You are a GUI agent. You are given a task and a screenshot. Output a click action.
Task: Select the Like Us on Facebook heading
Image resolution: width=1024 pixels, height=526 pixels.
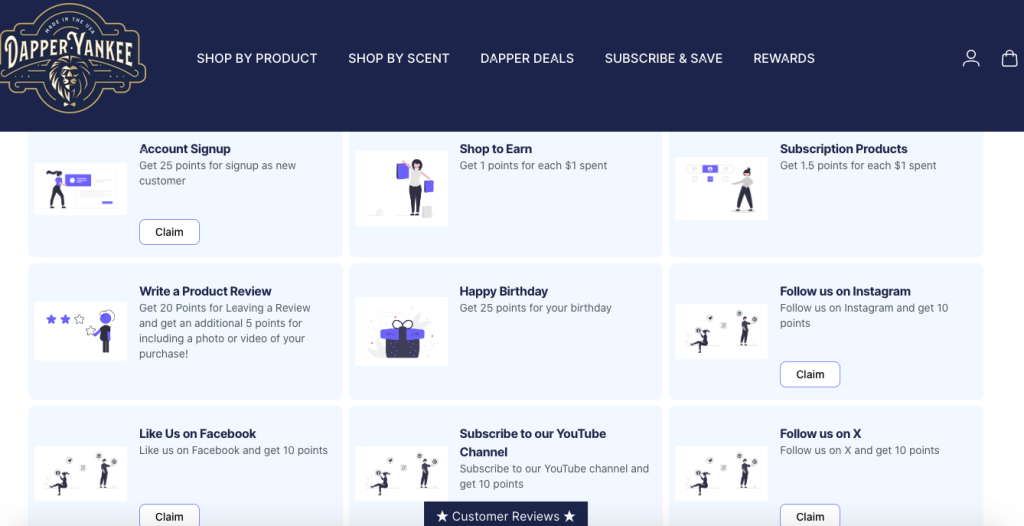(197, 434)
